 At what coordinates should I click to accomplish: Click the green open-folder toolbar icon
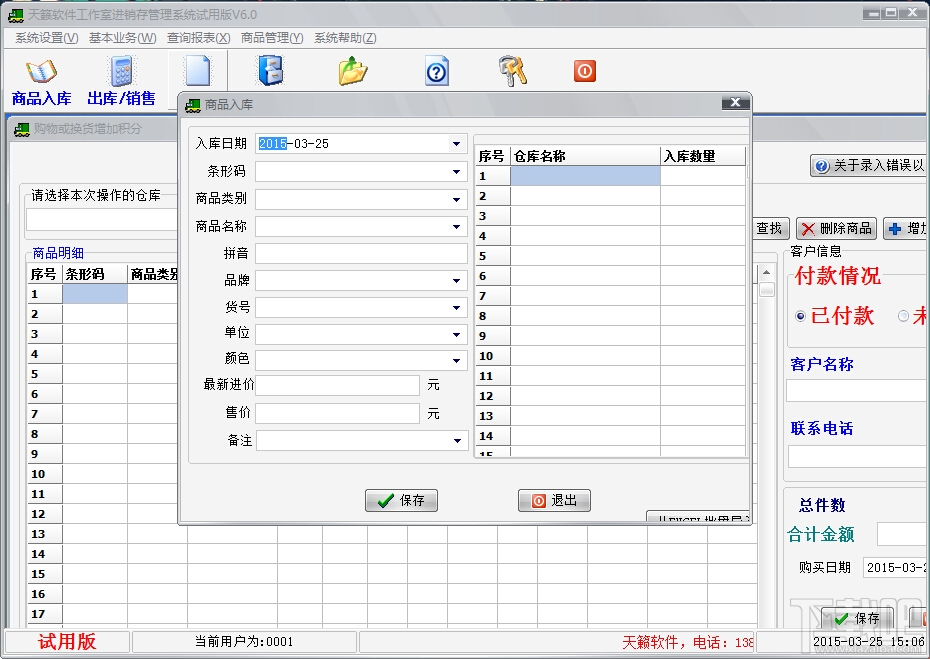(353, 71)
